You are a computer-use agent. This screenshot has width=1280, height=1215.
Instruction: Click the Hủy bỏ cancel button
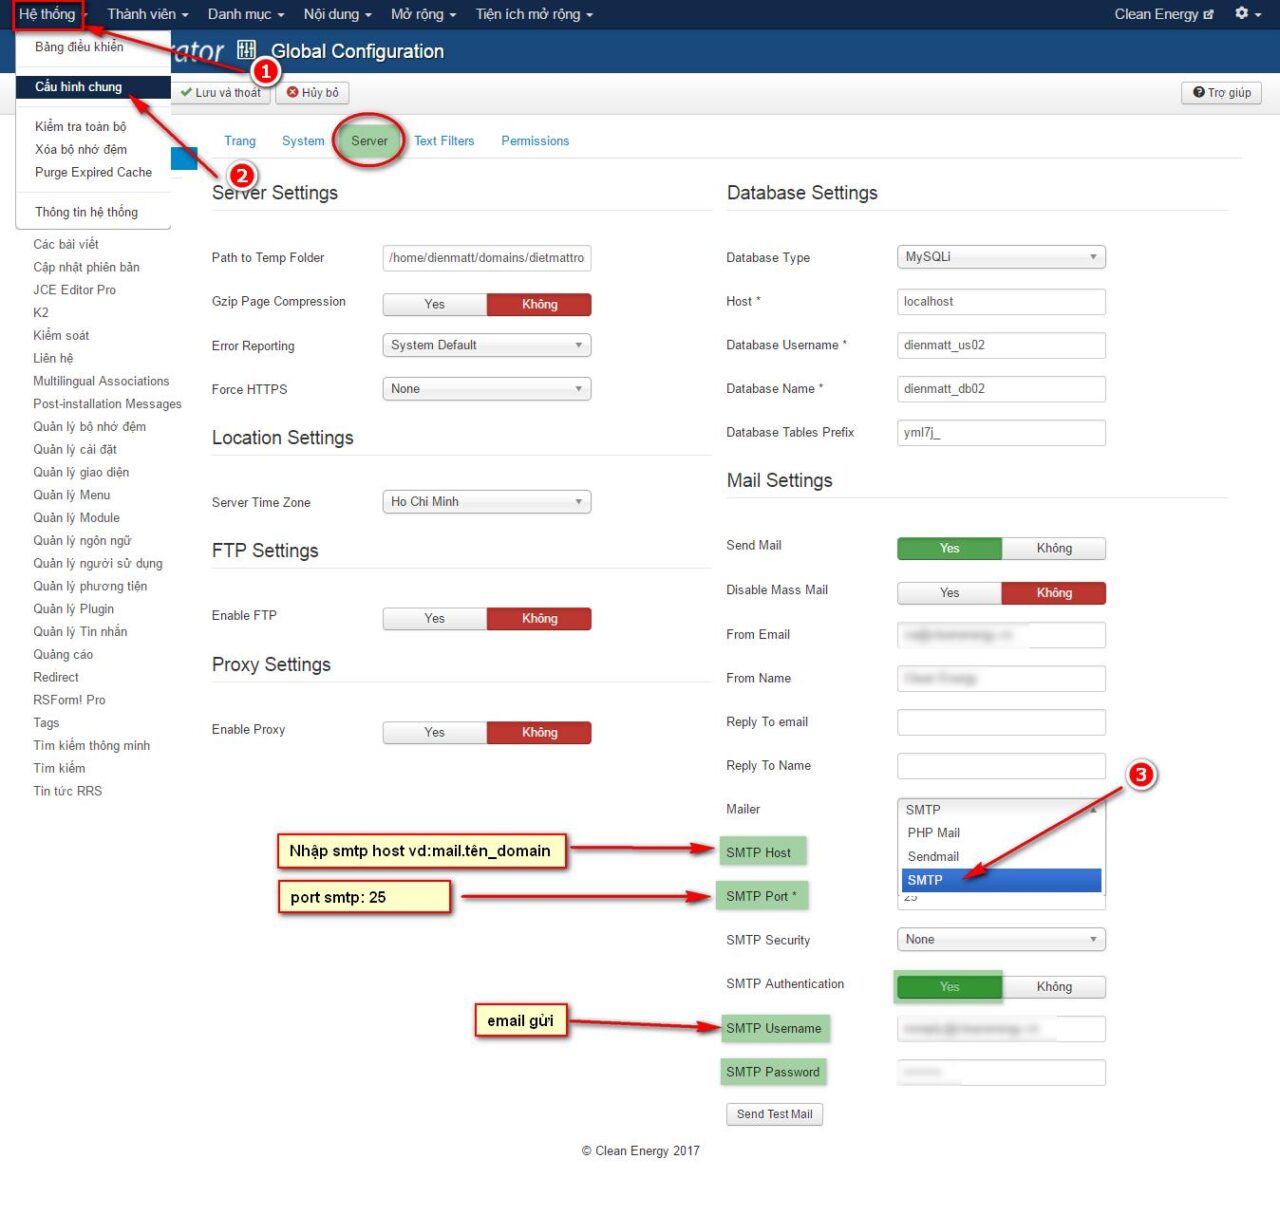tap(313, 92)
